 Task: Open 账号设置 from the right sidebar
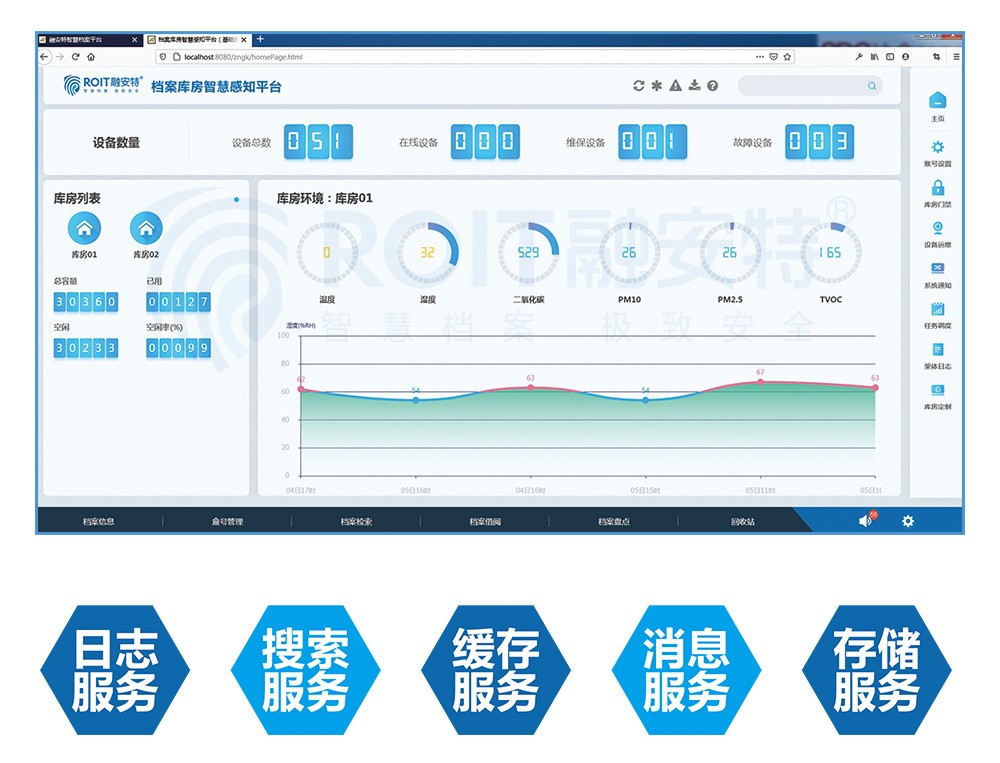(x=937, y=147)
